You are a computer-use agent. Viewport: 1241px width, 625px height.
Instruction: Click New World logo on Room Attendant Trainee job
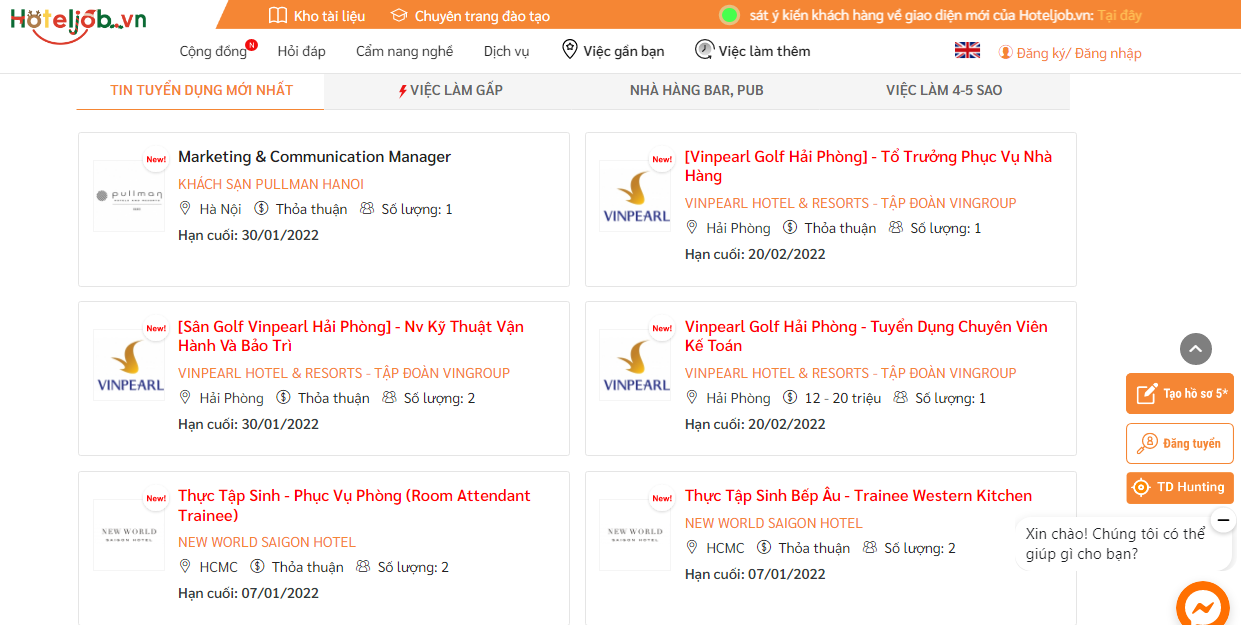pyautogui.click(x=129, y=535)
